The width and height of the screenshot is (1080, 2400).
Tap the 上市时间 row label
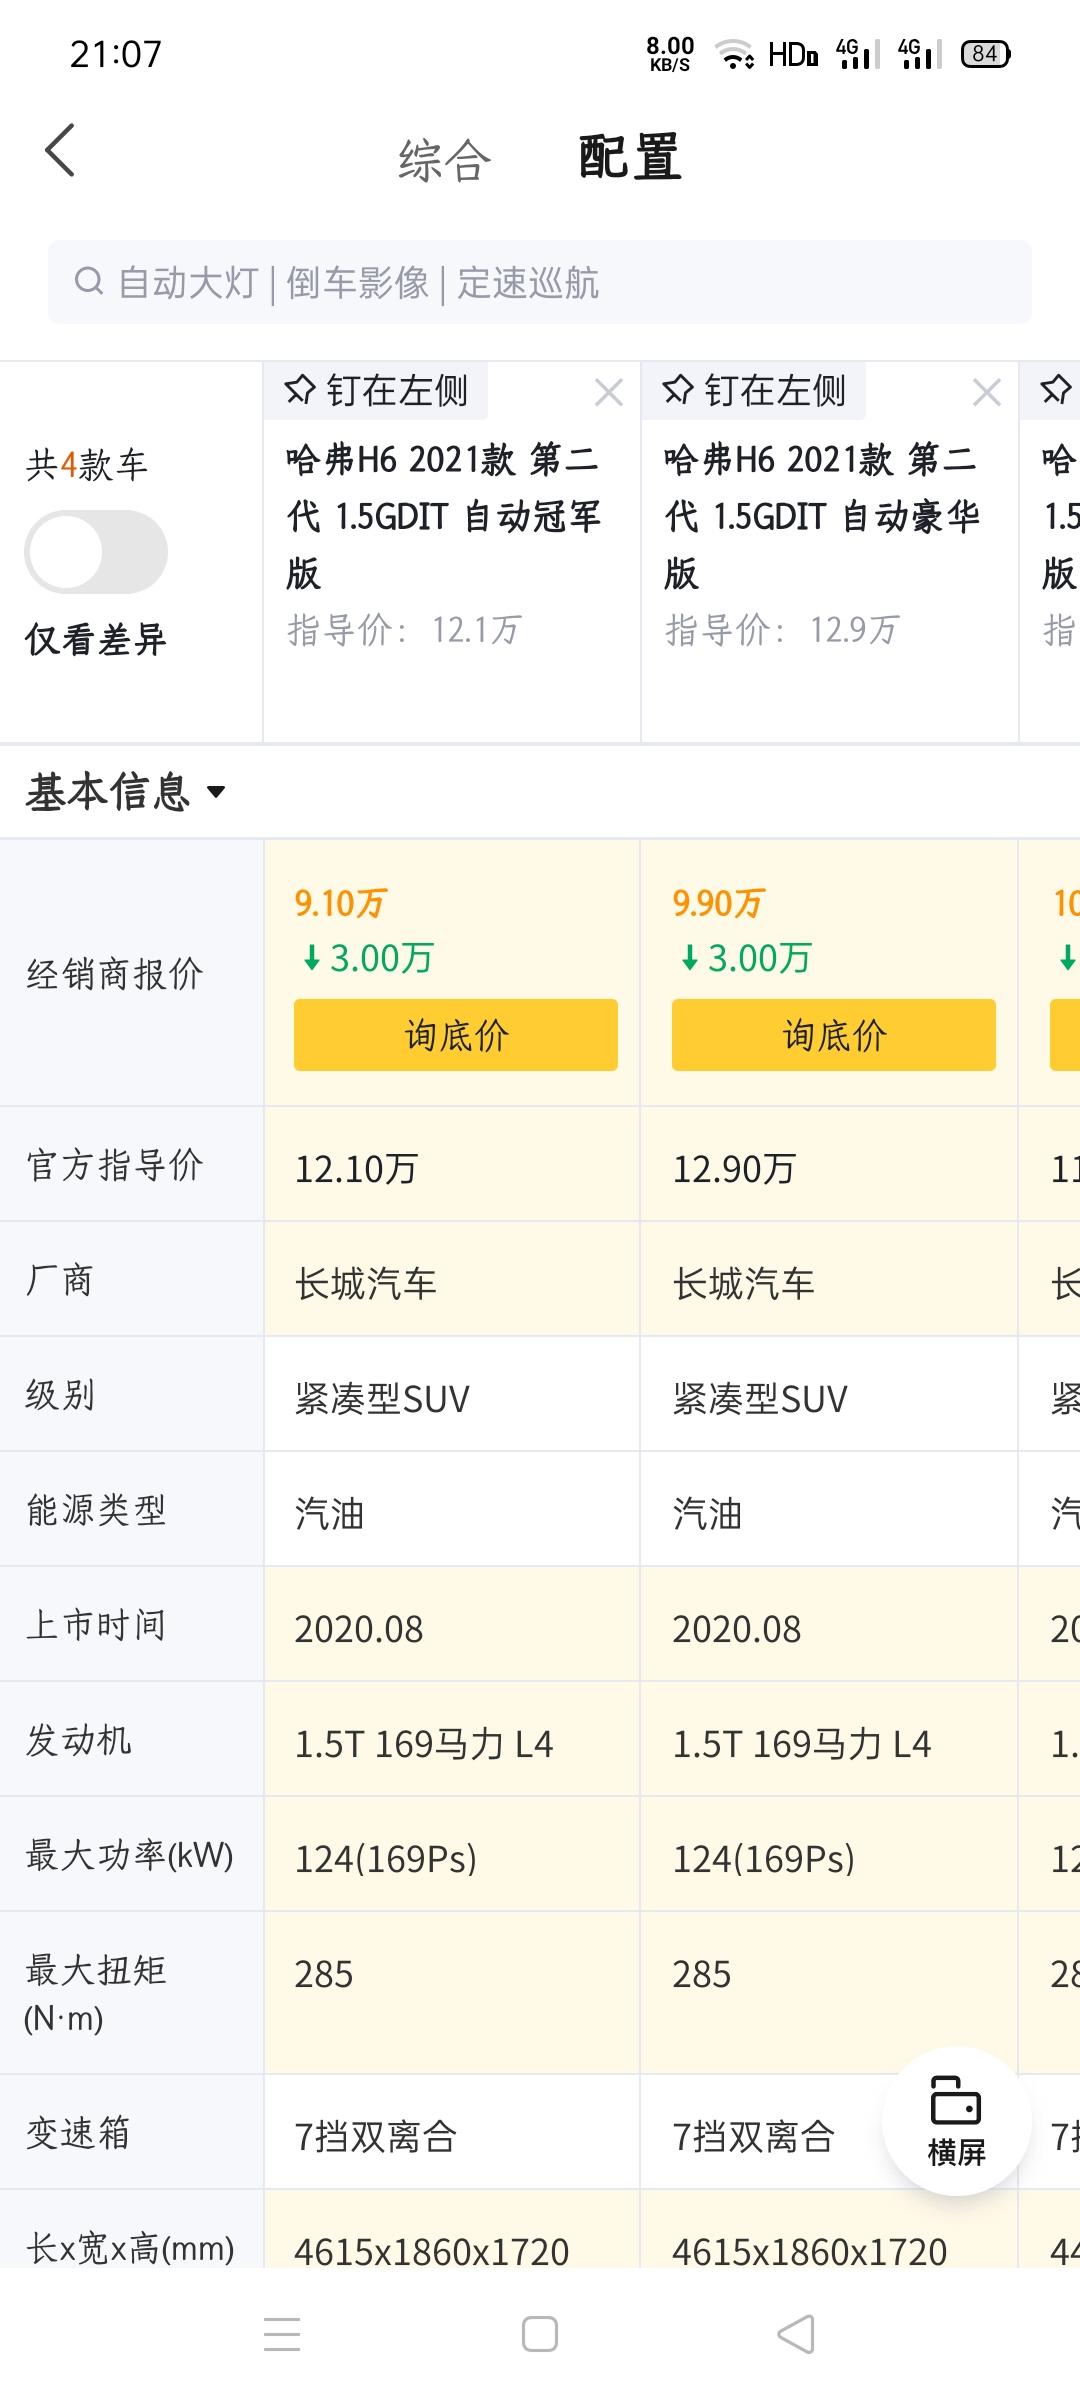point(96,1624)
